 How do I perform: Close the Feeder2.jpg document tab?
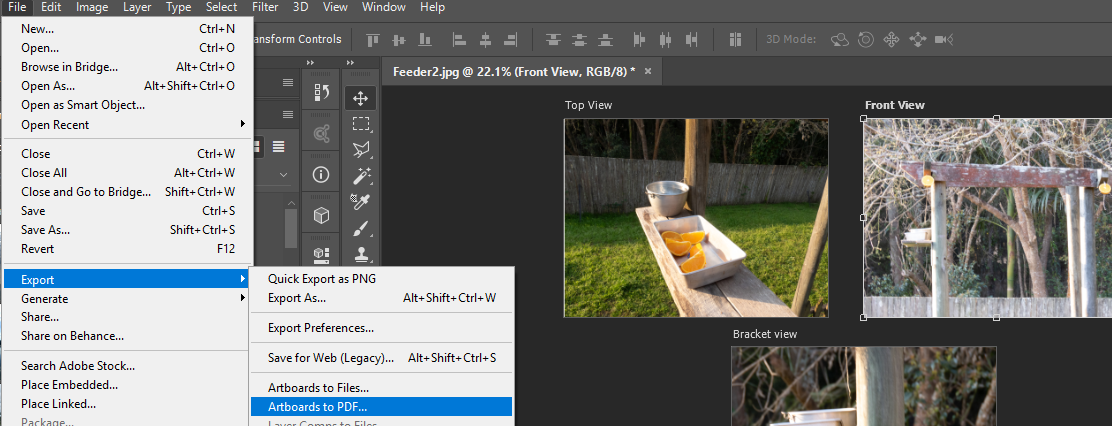647,71
